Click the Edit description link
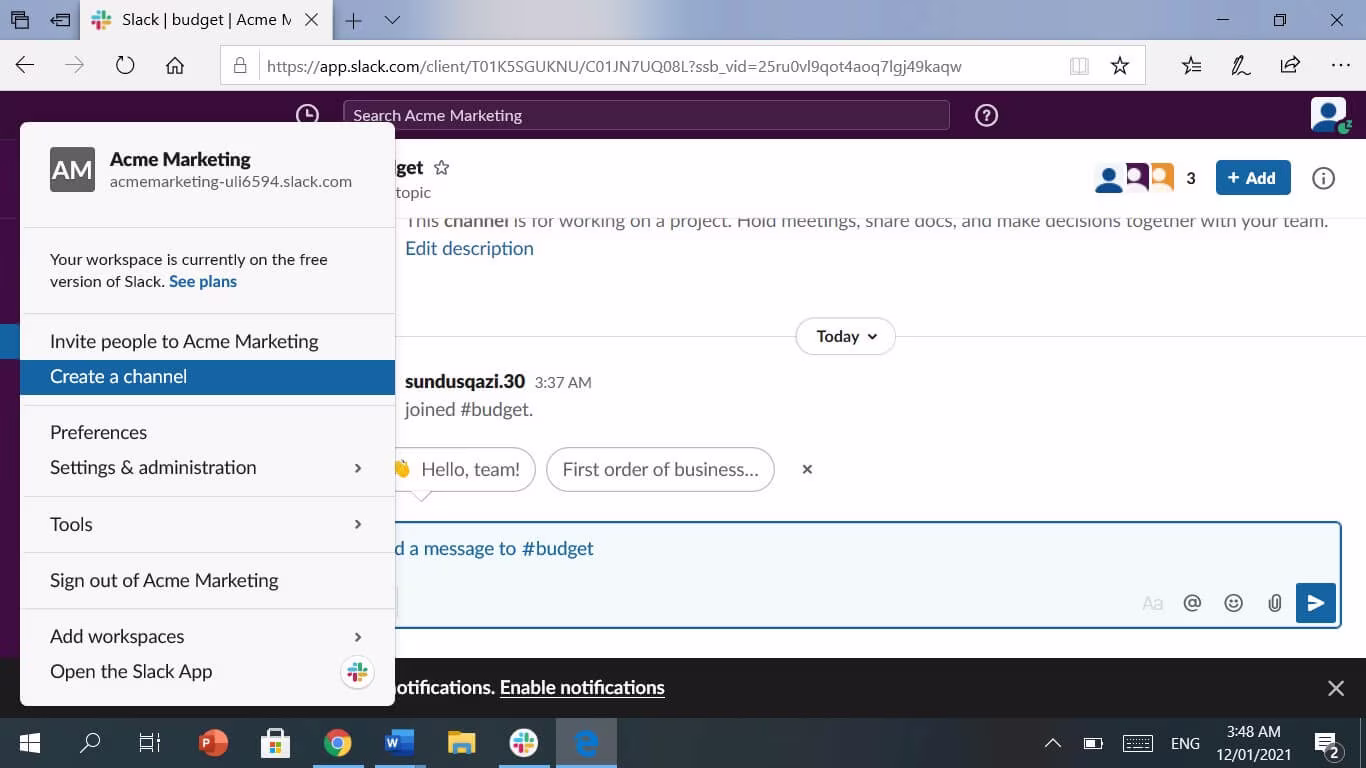 [469, 249]
